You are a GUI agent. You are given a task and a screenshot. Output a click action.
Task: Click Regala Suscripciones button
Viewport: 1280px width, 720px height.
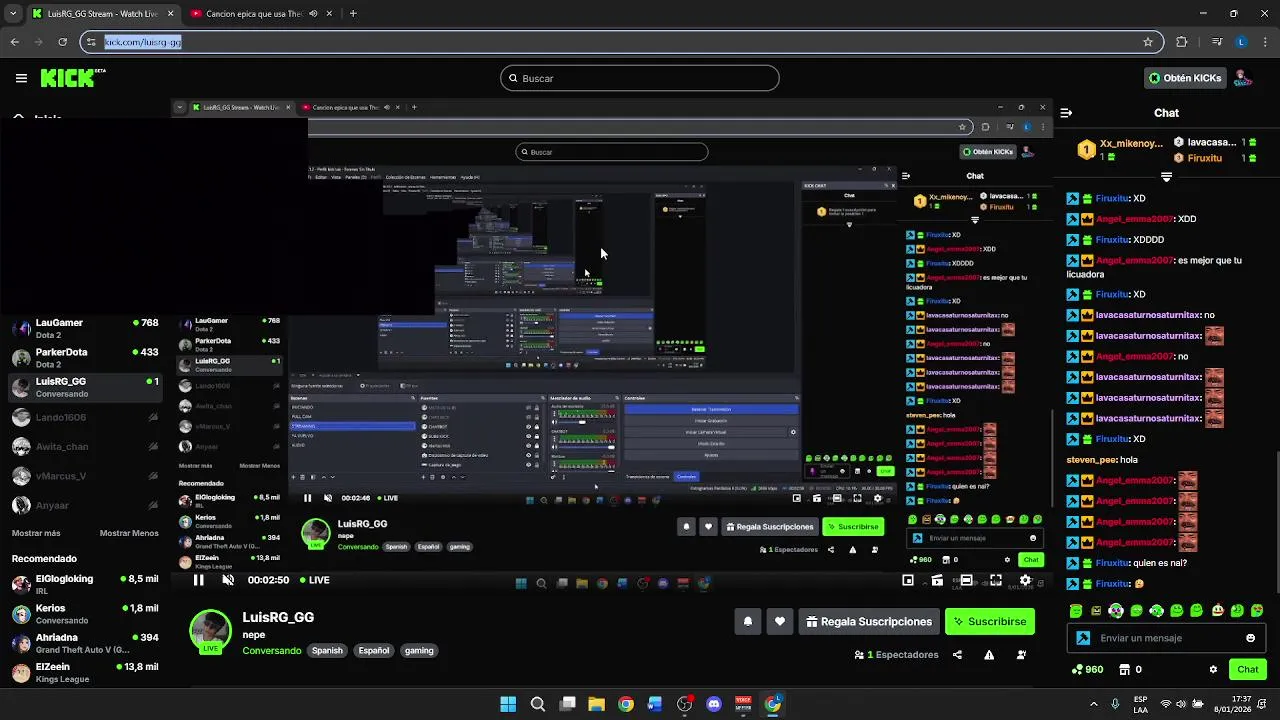(868, 621)
